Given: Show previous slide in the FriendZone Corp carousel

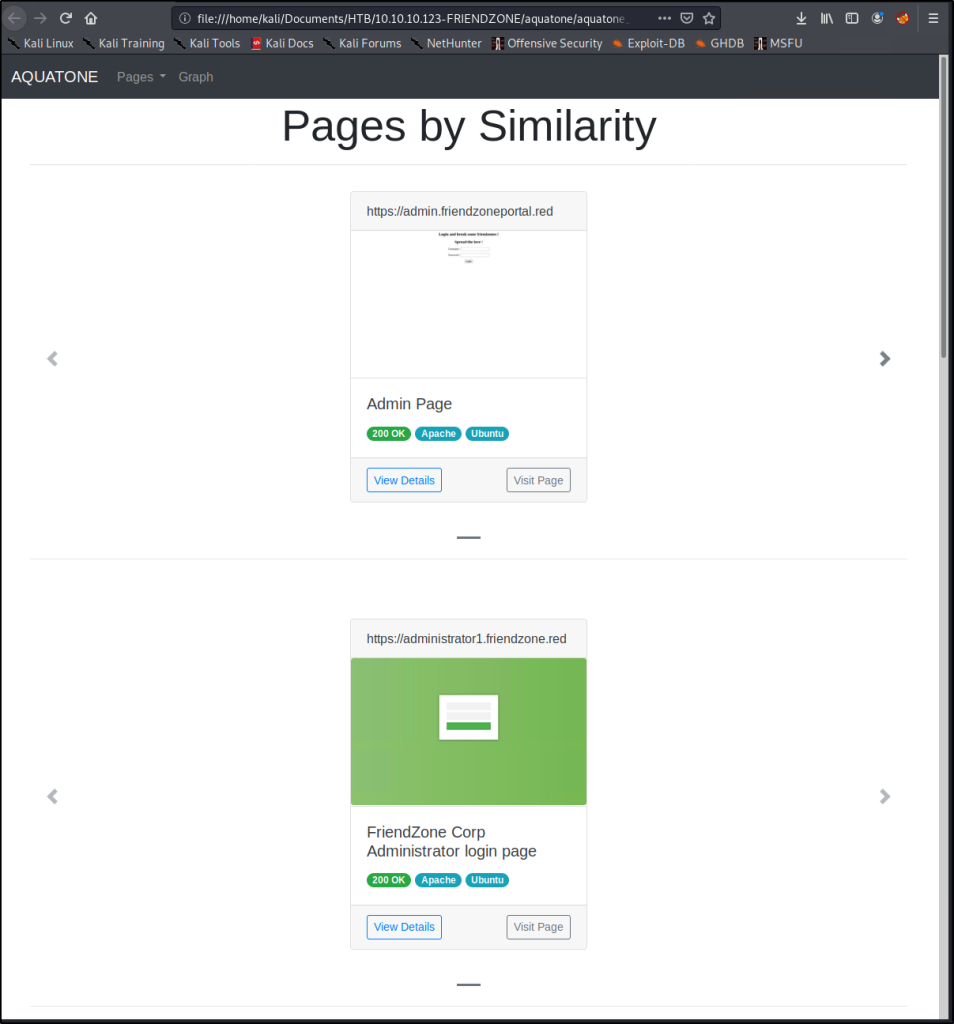Looking at the screenshot, I should 53,796.
